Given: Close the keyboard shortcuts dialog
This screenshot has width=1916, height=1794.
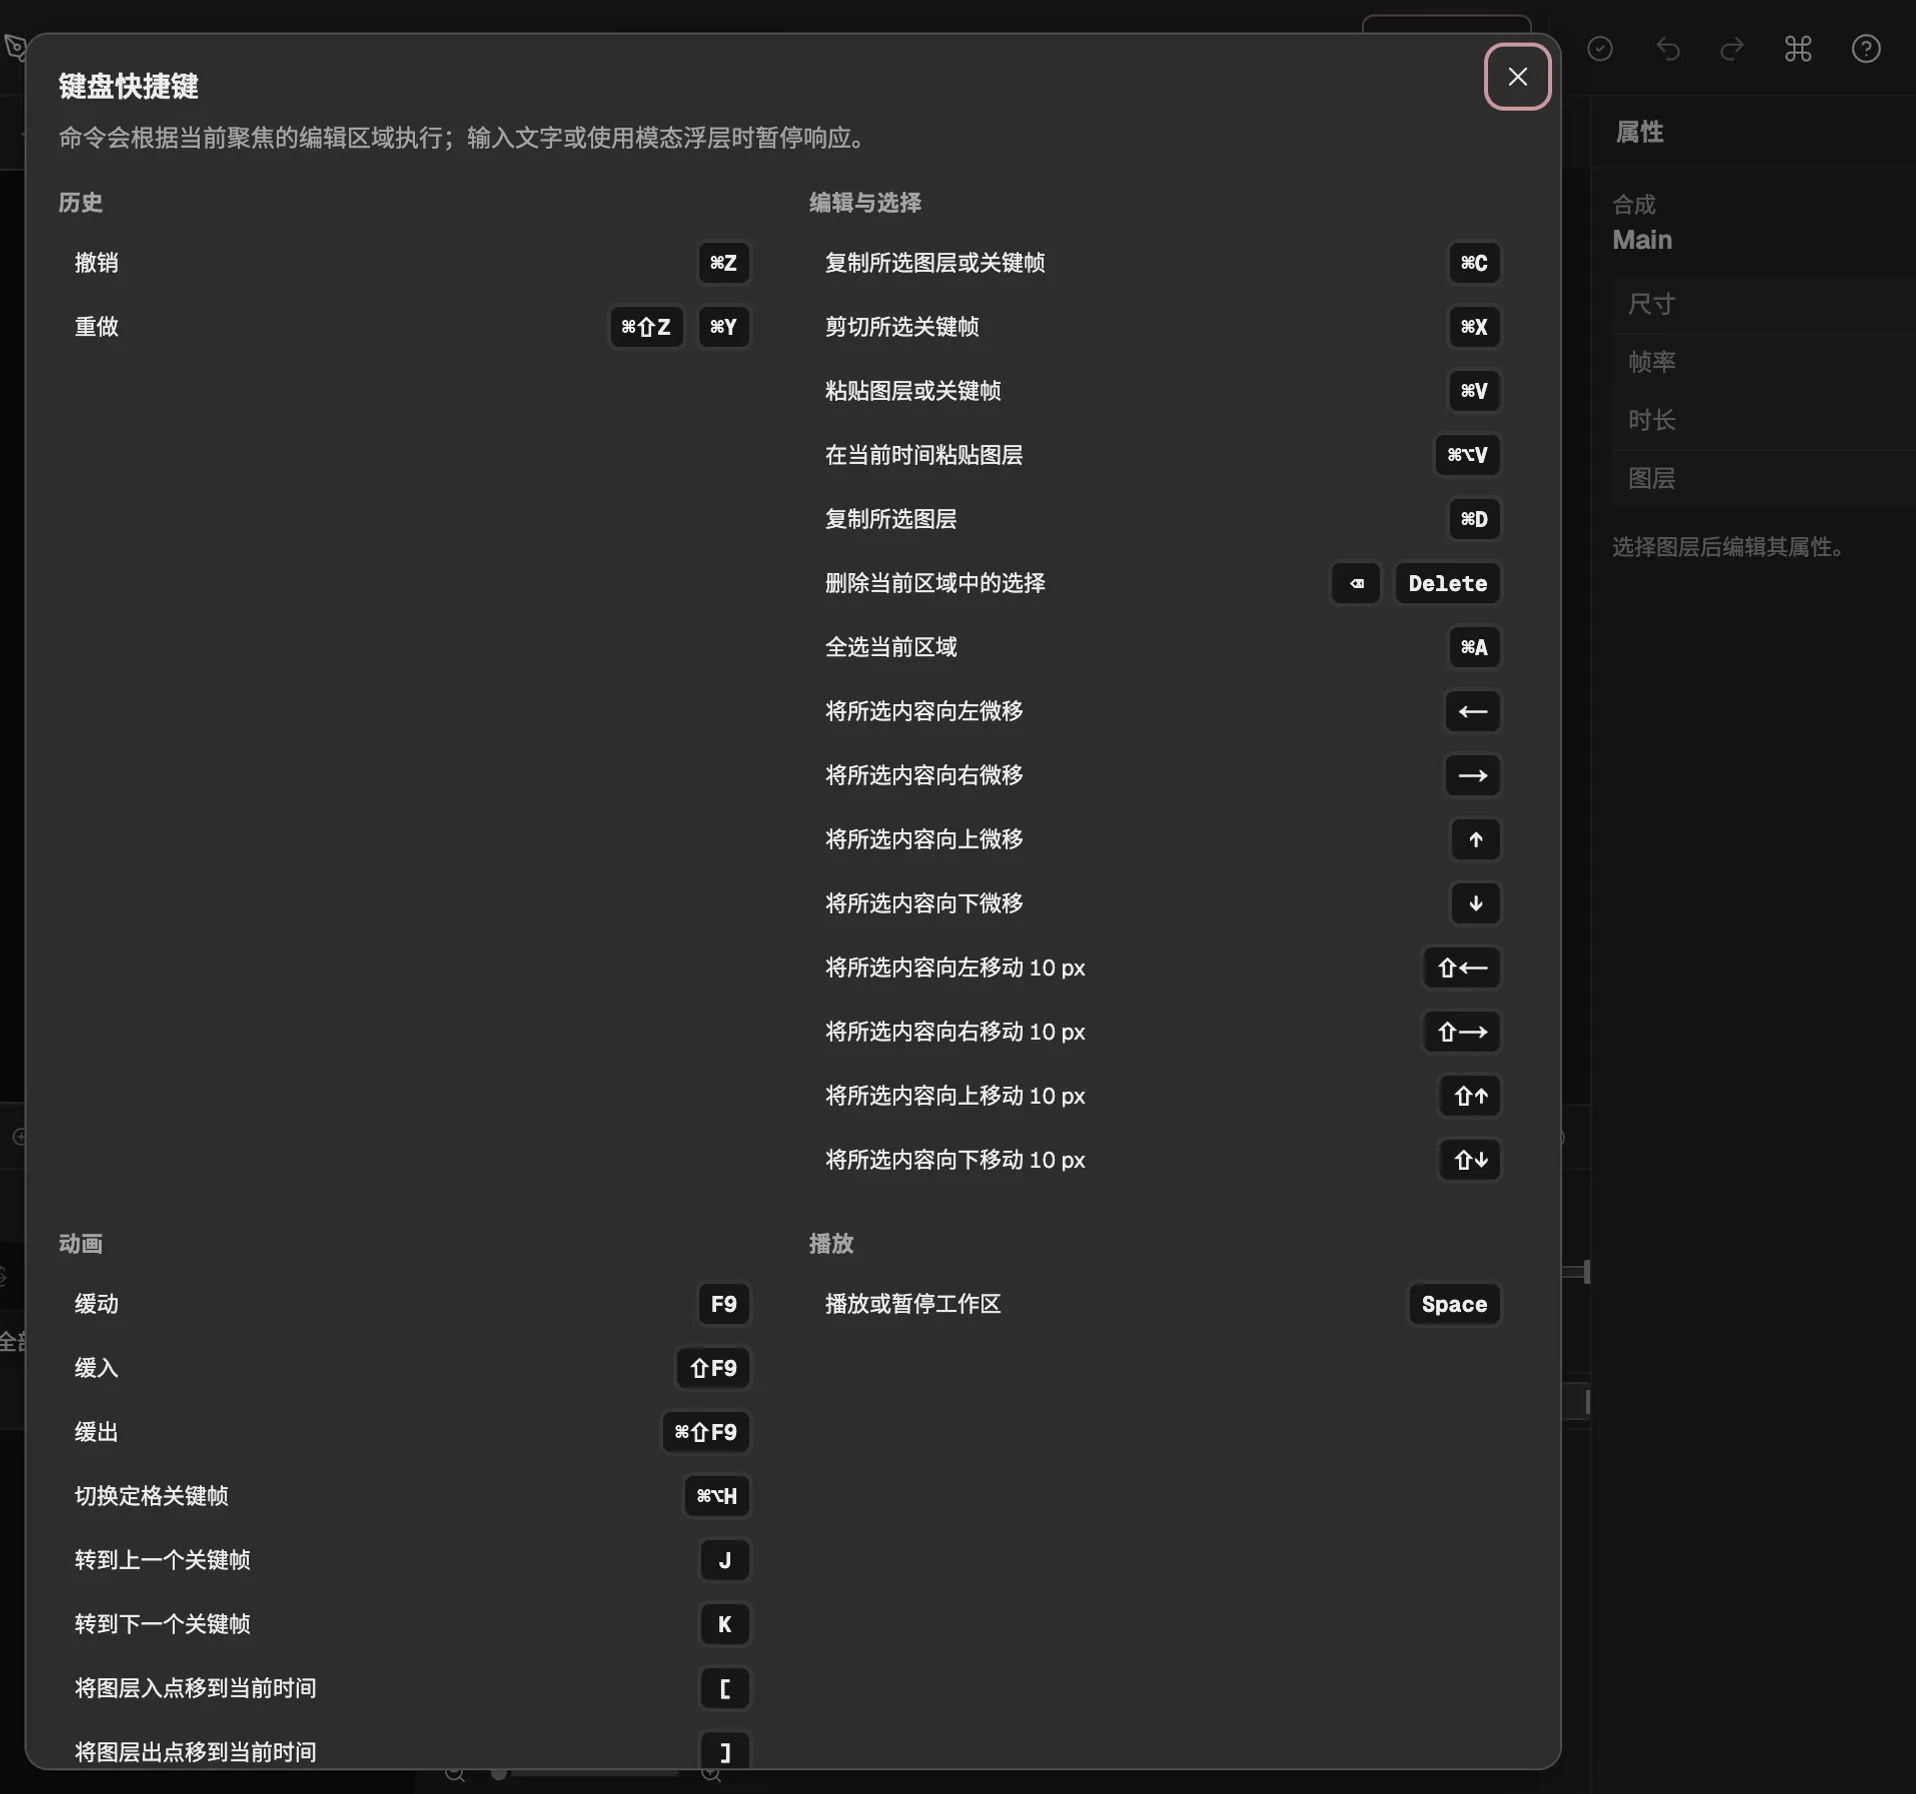Looking at the screenshot, I should pos(1517,77).
